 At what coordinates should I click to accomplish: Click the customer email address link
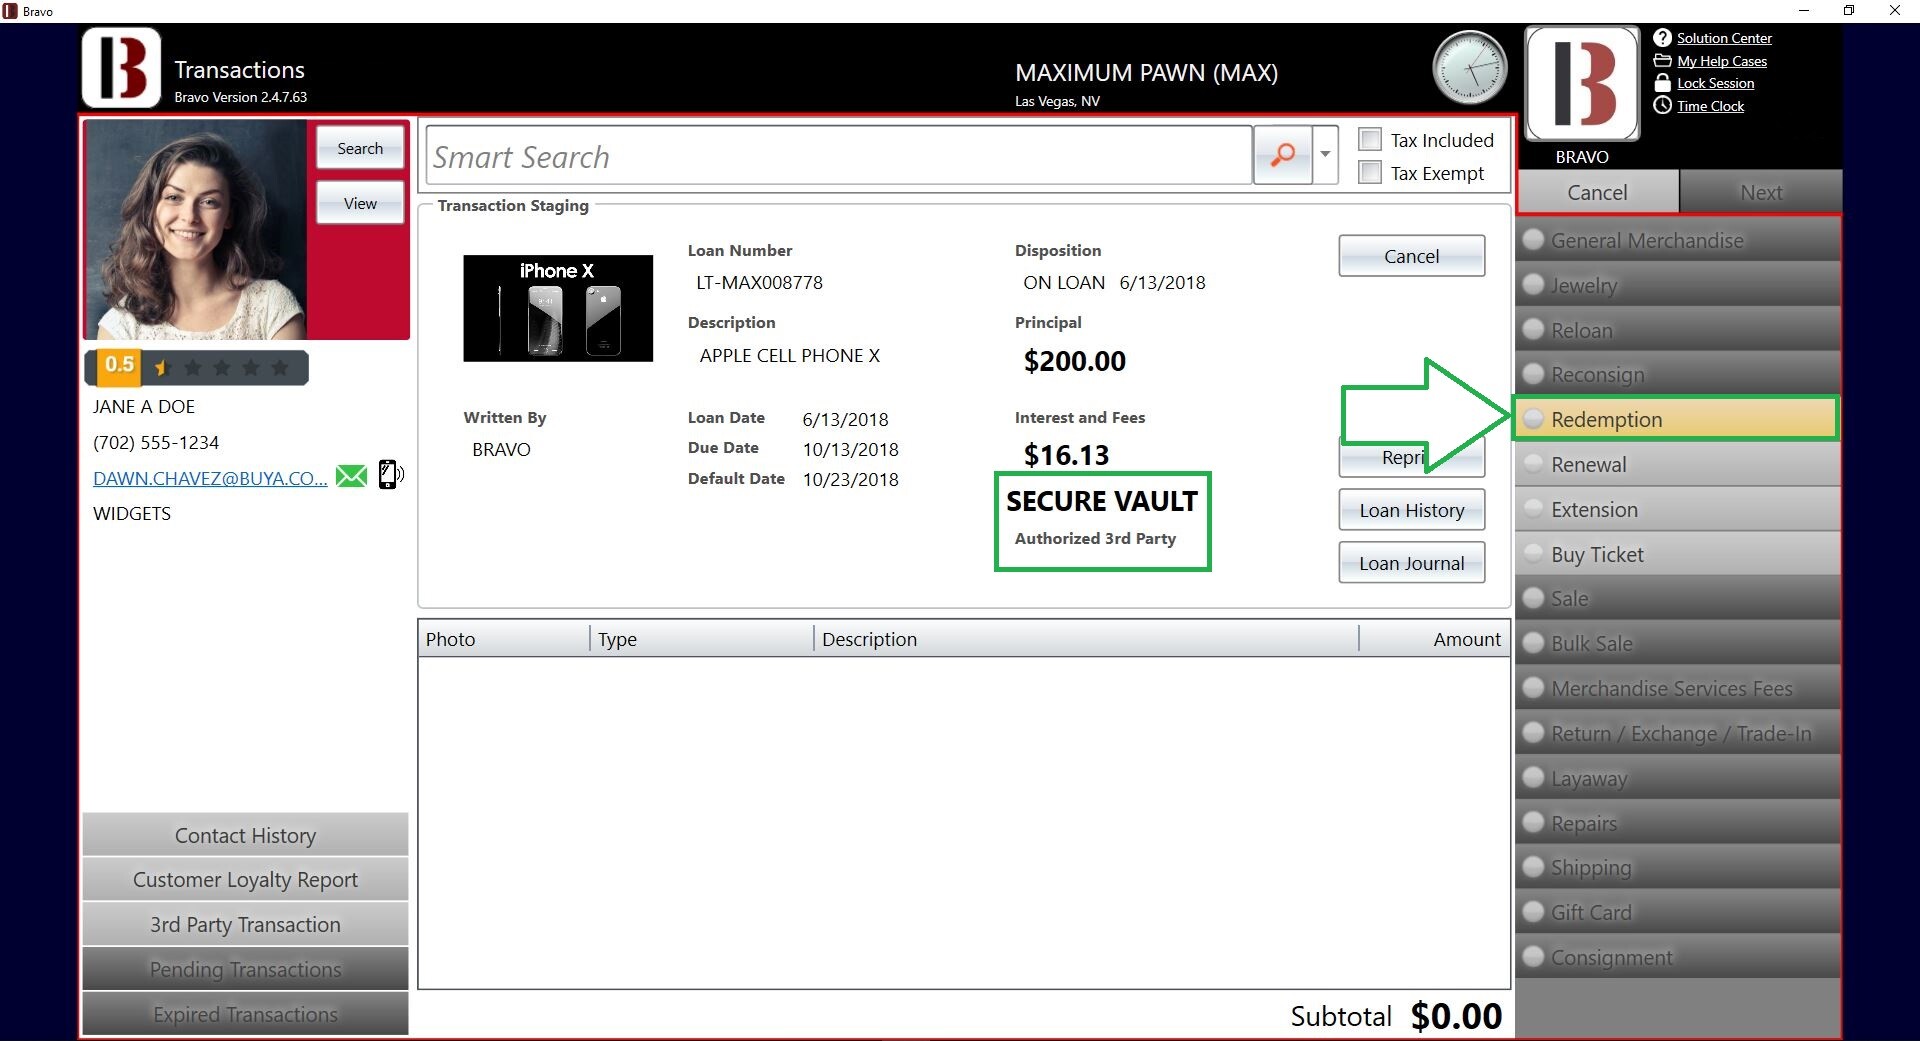[x=210, y=478]
